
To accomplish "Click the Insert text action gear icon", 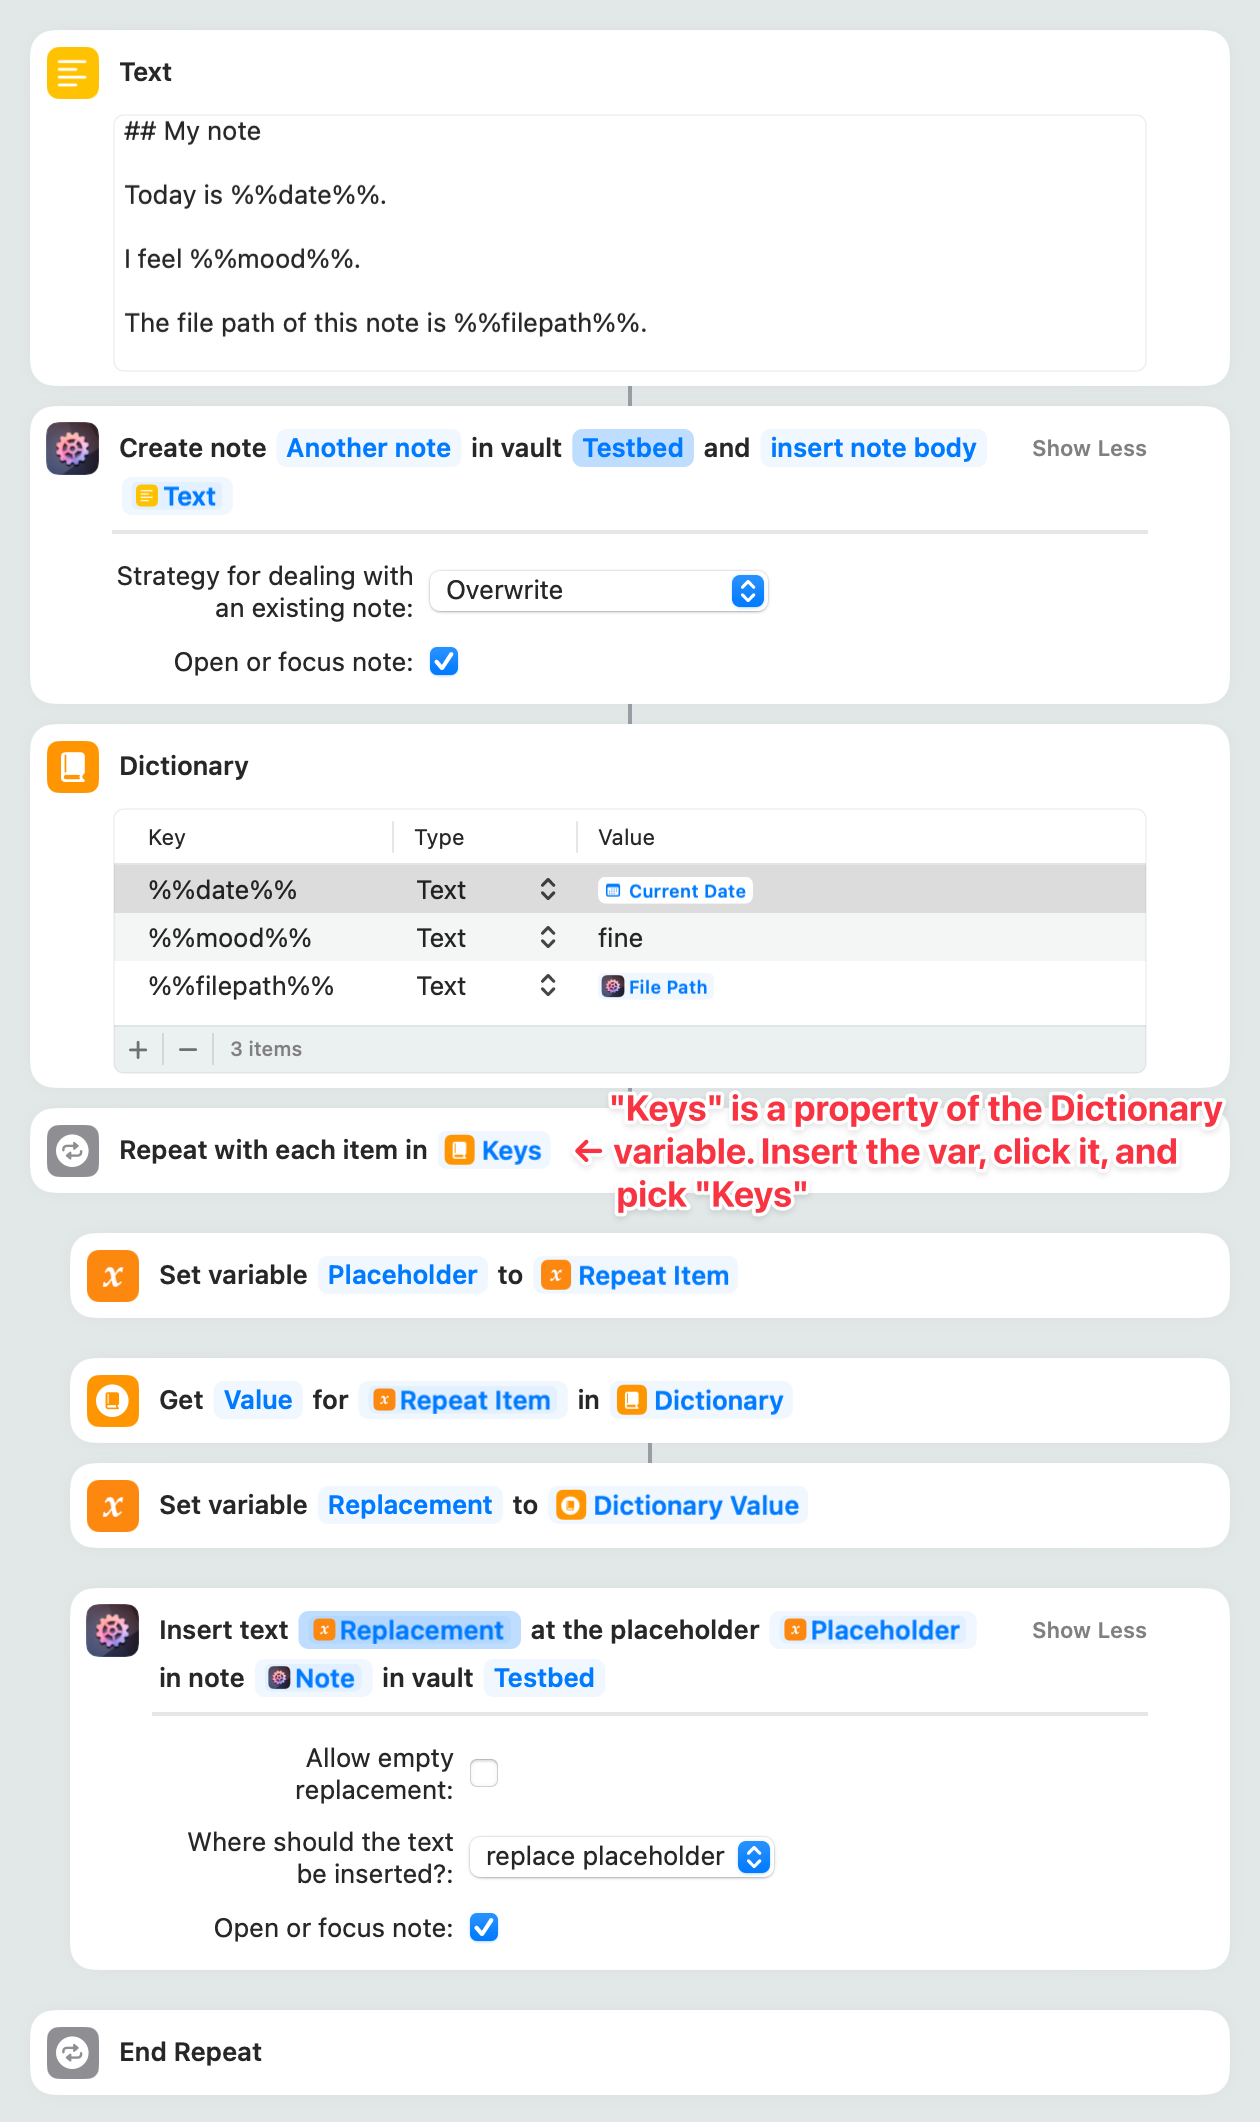I will click(113, 1631).
